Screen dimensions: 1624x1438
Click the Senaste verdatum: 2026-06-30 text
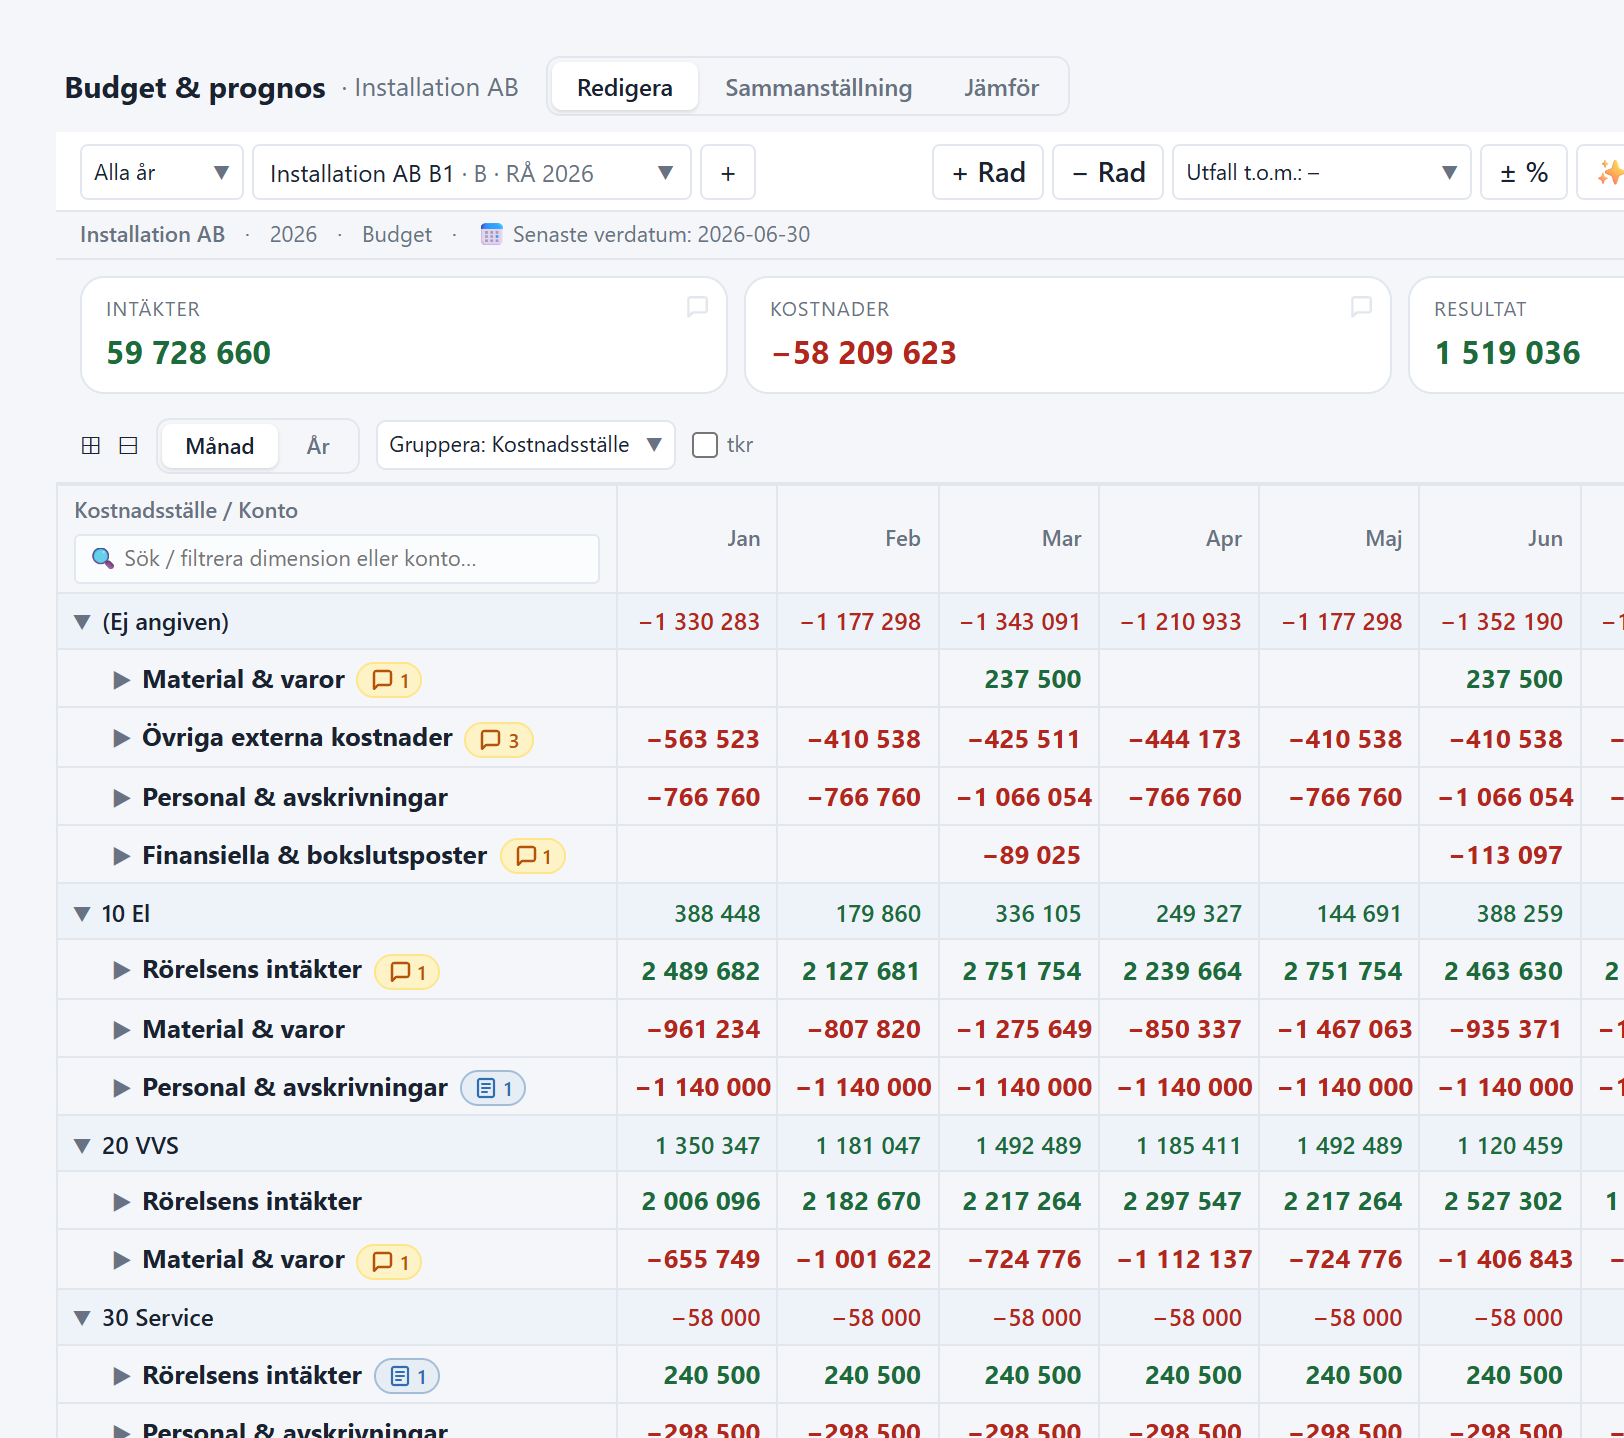661,234
